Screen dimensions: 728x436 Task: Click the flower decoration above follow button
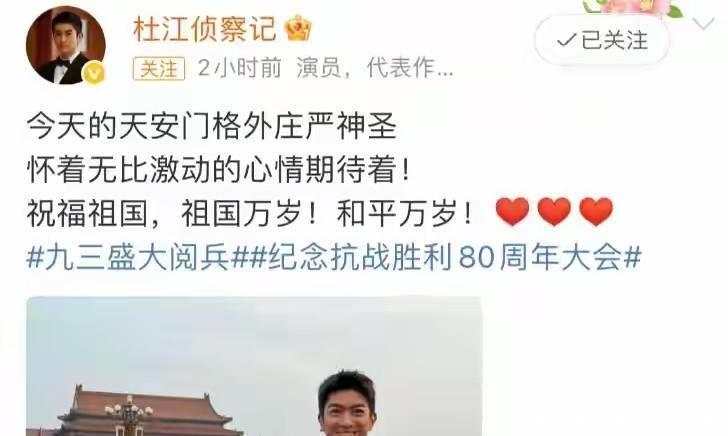tap(633, 7)
